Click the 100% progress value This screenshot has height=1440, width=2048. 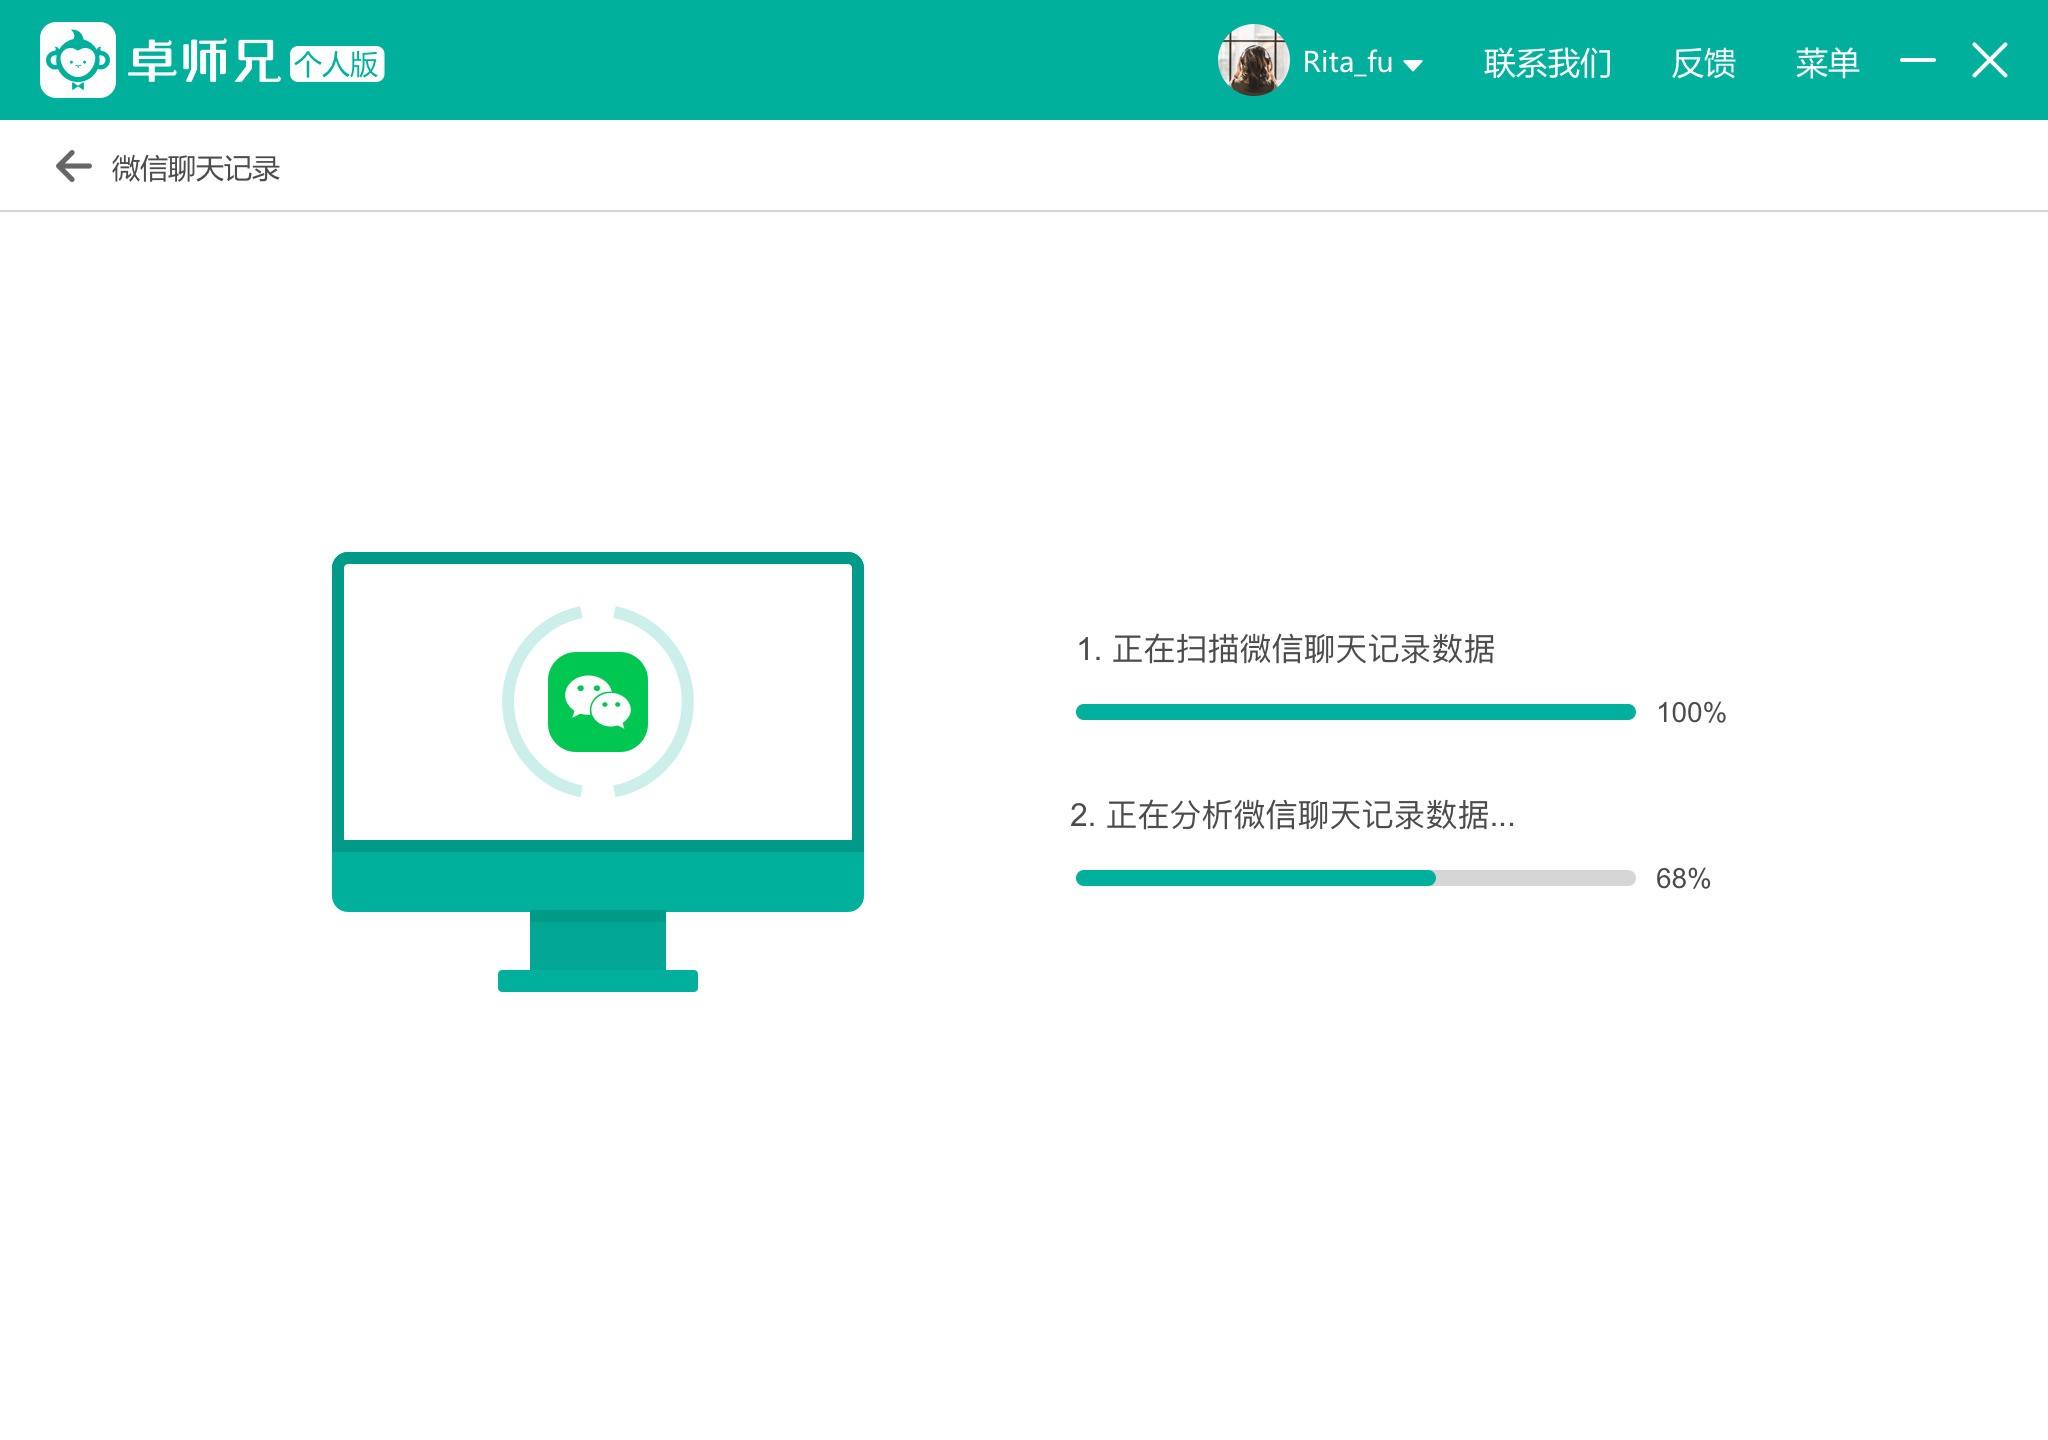[1691, 713]
